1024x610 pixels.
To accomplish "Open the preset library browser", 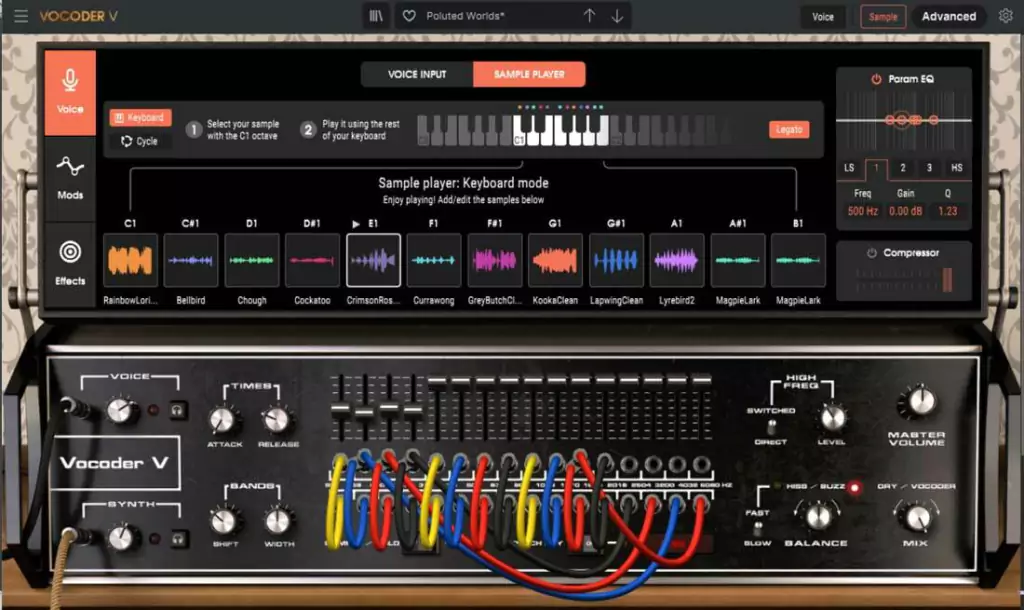I will (376, 16).
